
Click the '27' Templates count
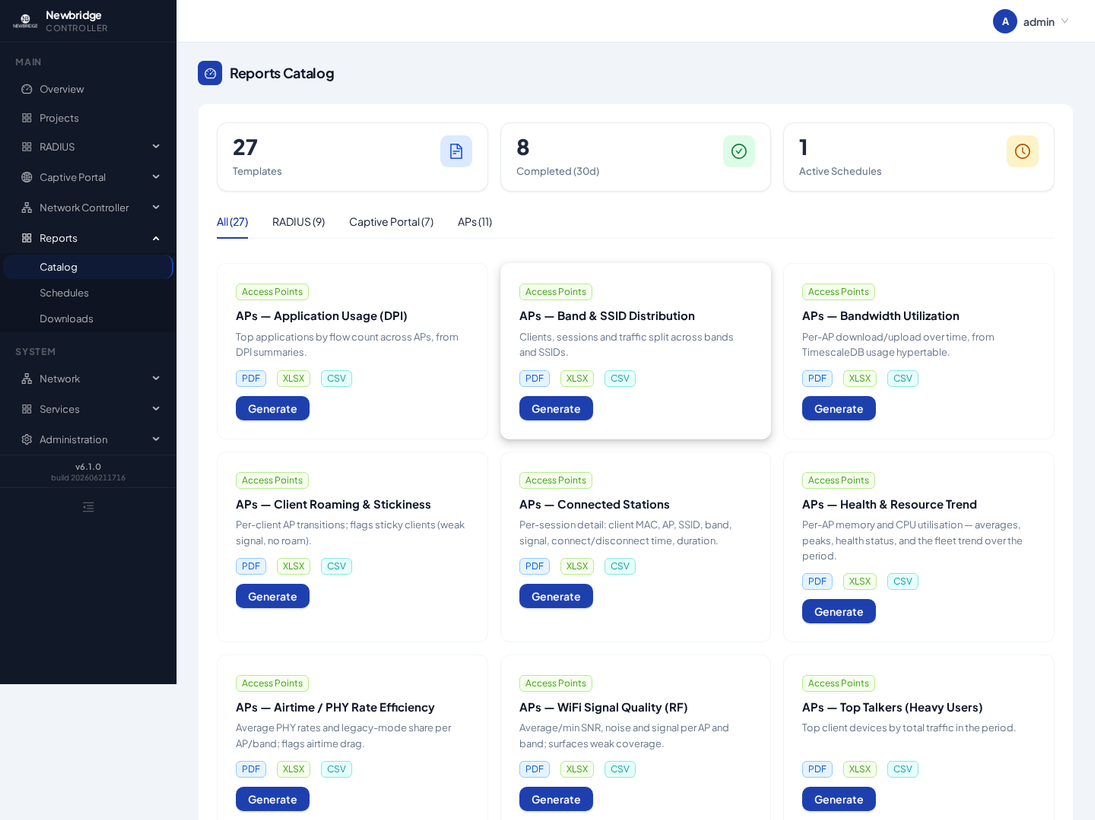[245, 147]
